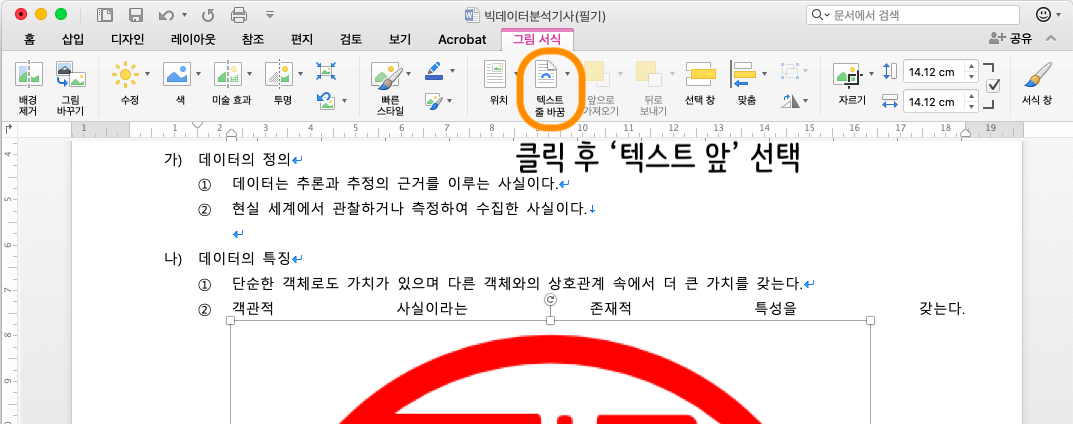Expand the picture effects dropdown arrow
The width and height of the screenshot is (1073, 424).
pyautogui.click(x=450, y=102)
